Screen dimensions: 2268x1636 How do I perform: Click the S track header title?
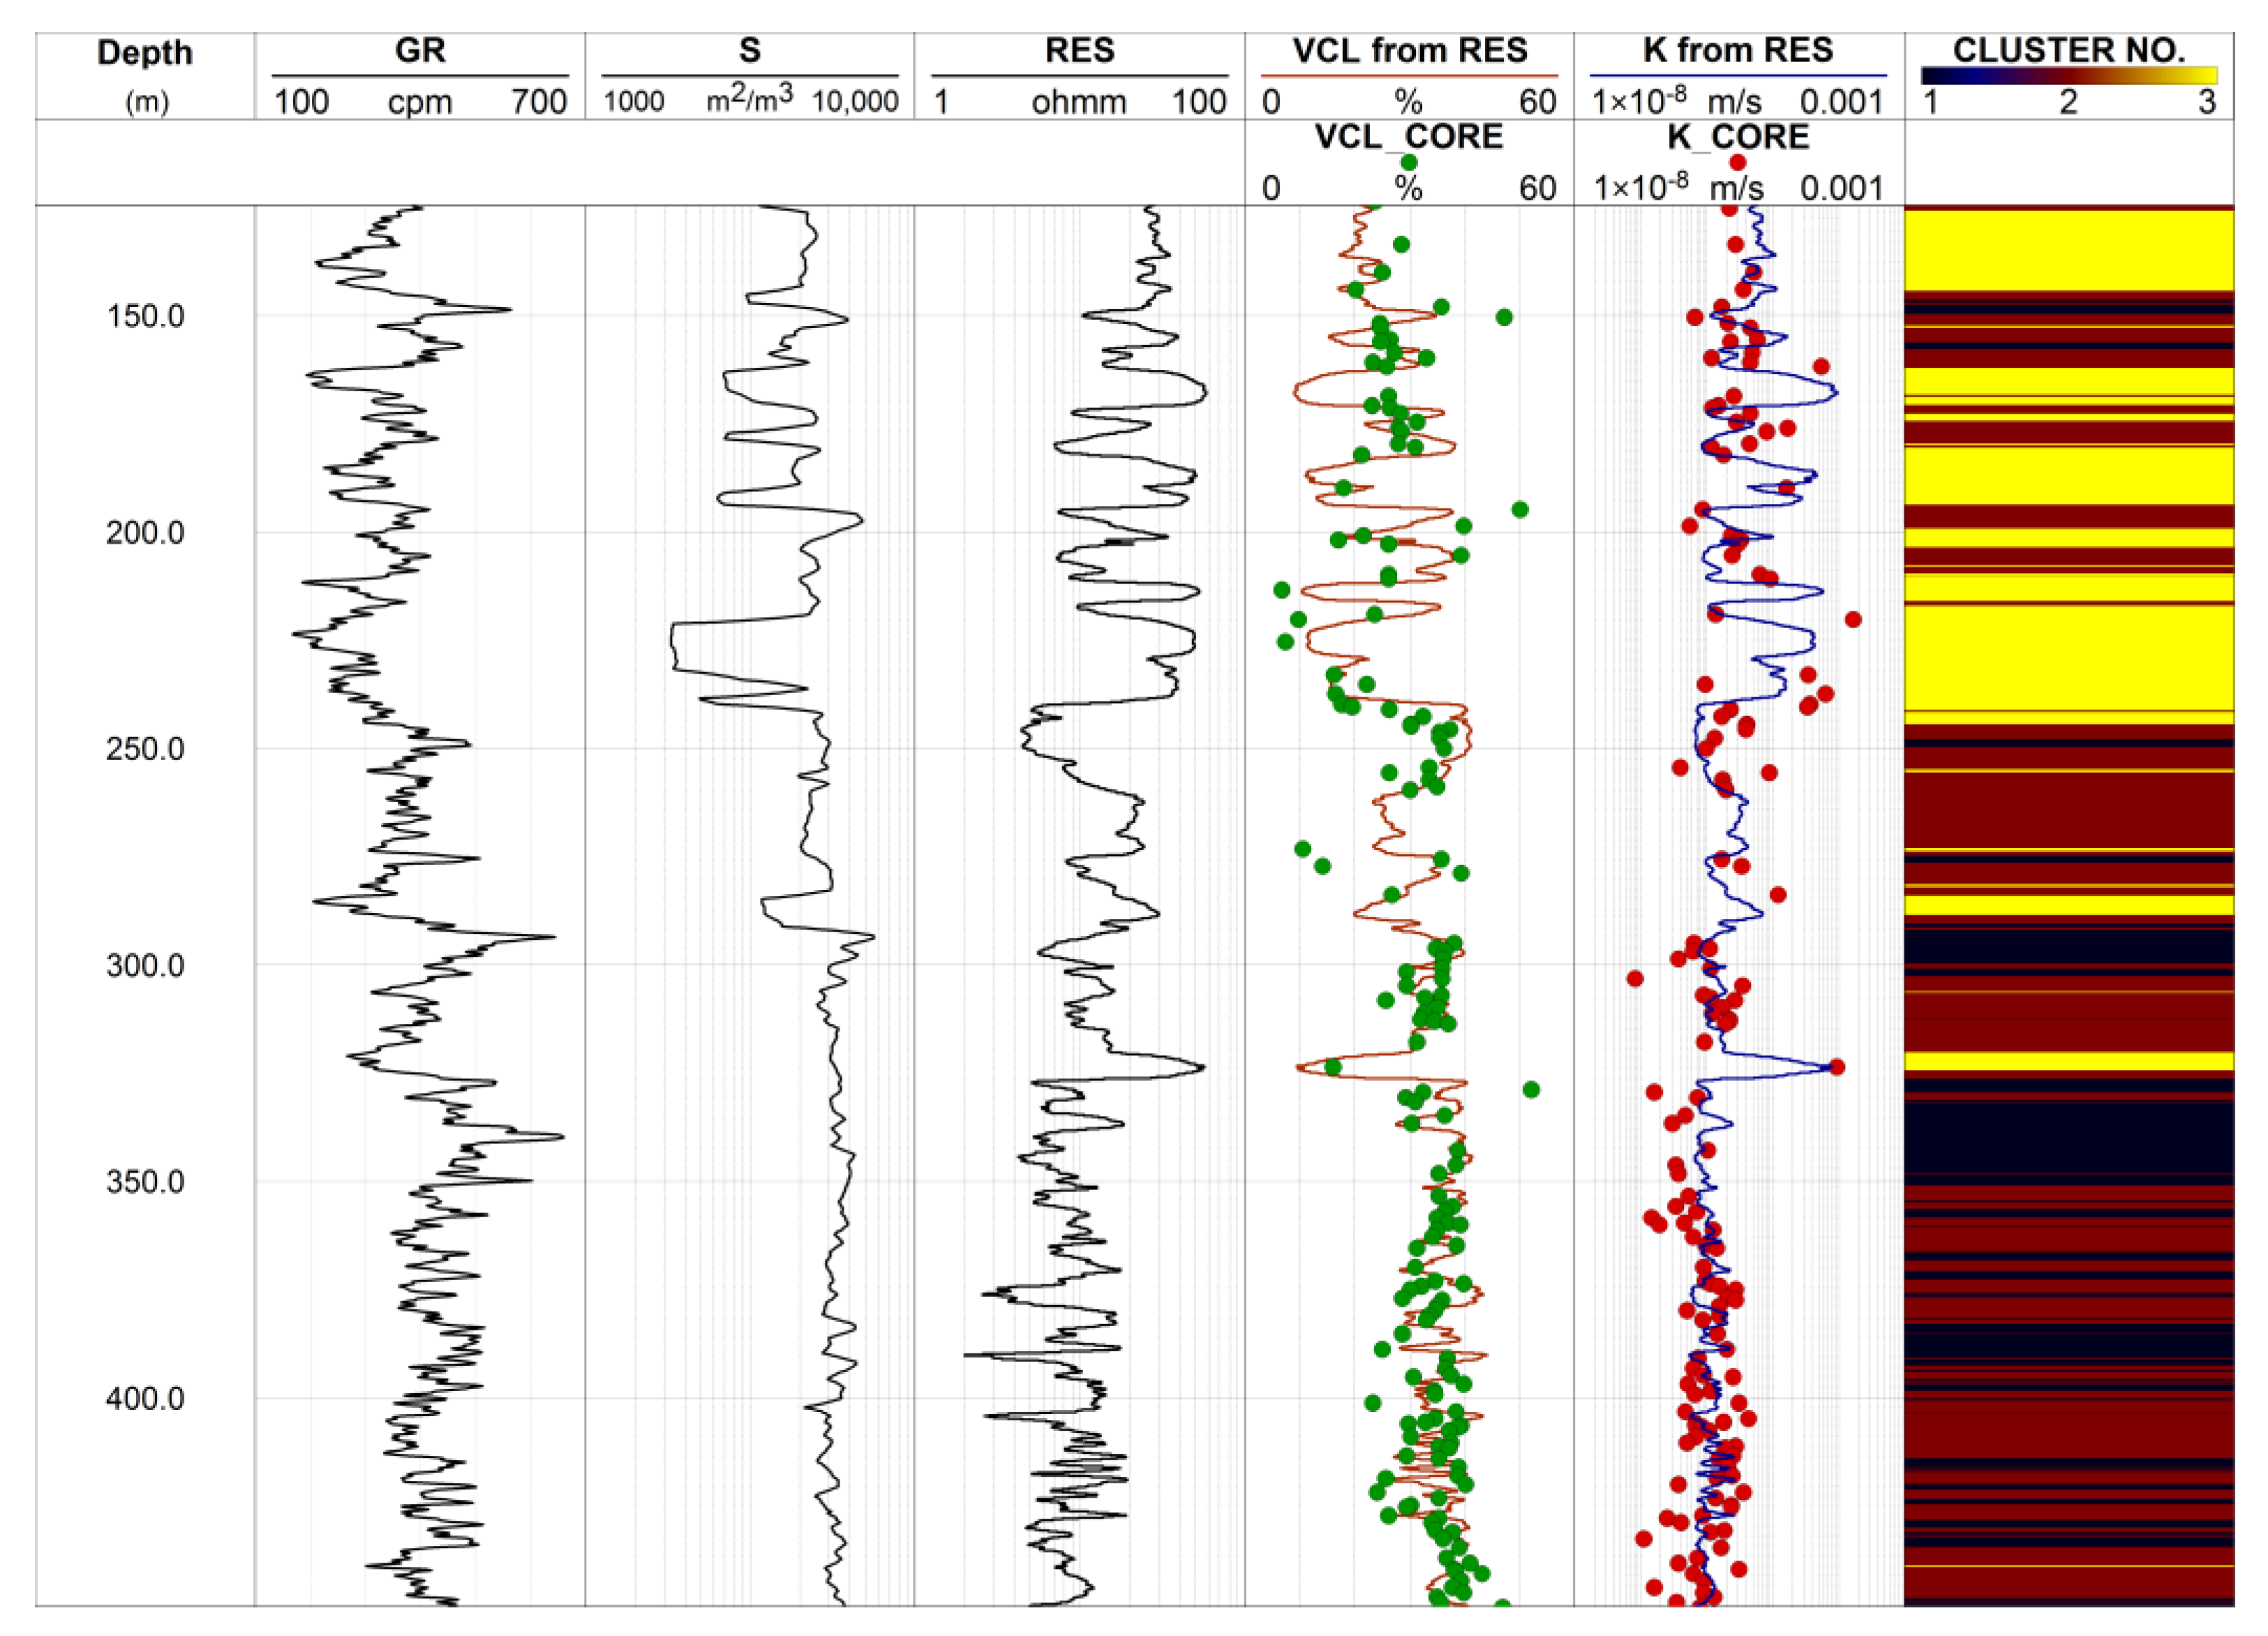[x=749, y=50]
